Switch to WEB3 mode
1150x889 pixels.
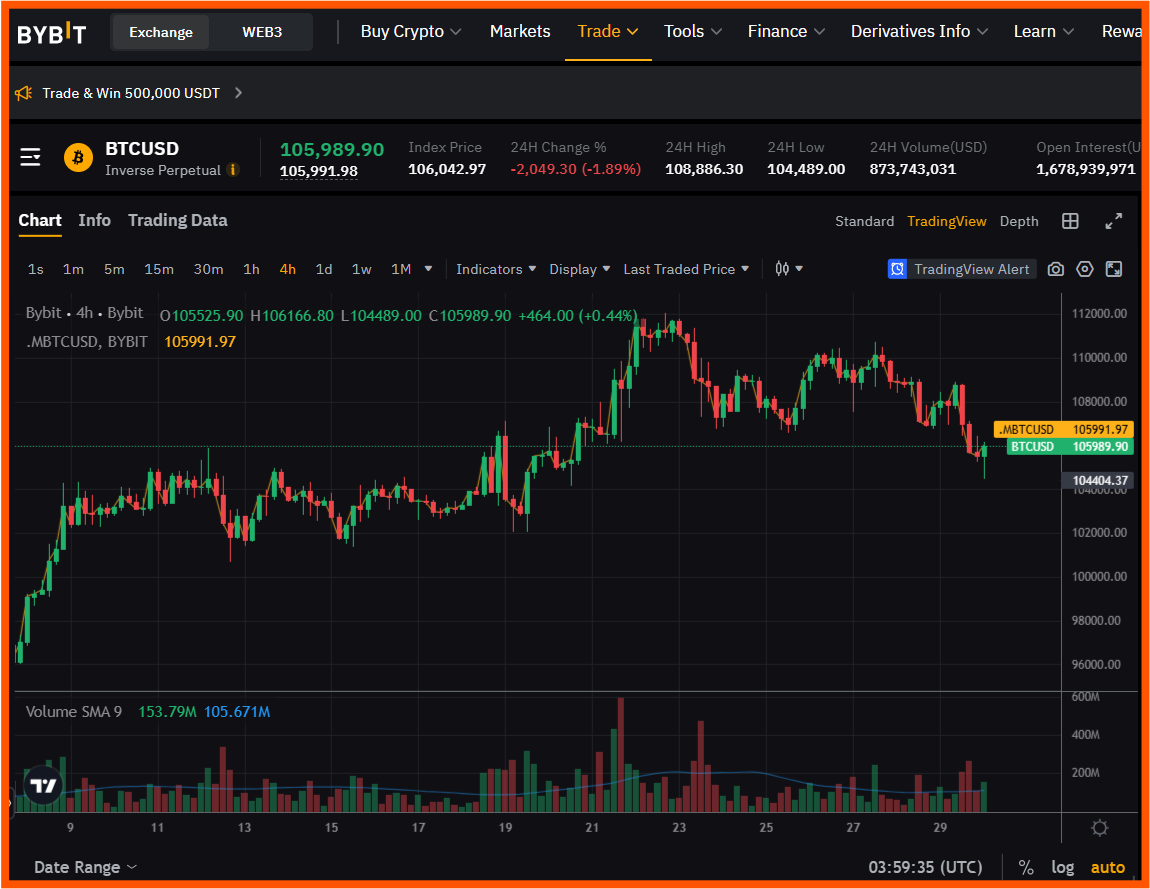point(262,32)
